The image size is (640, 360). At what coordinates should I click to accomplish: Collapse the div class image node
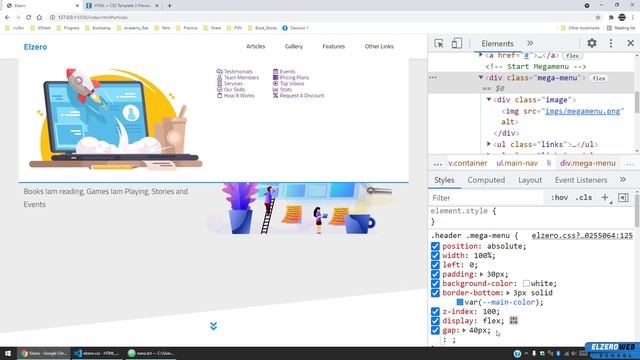(x=489, y=100)
